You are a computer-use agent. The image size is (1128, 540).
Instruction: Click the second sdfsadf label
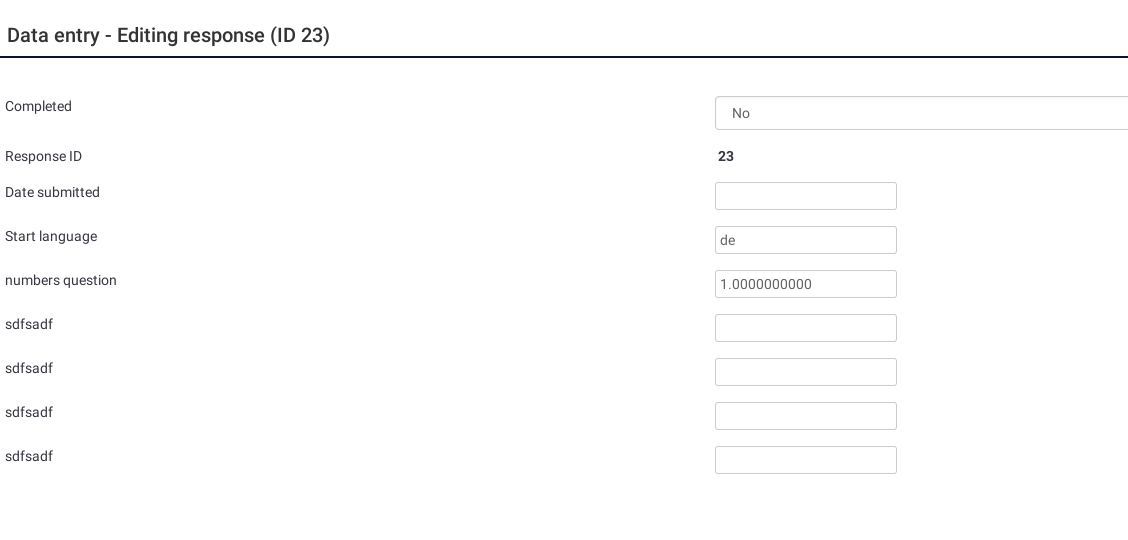[x=29, y=368]
